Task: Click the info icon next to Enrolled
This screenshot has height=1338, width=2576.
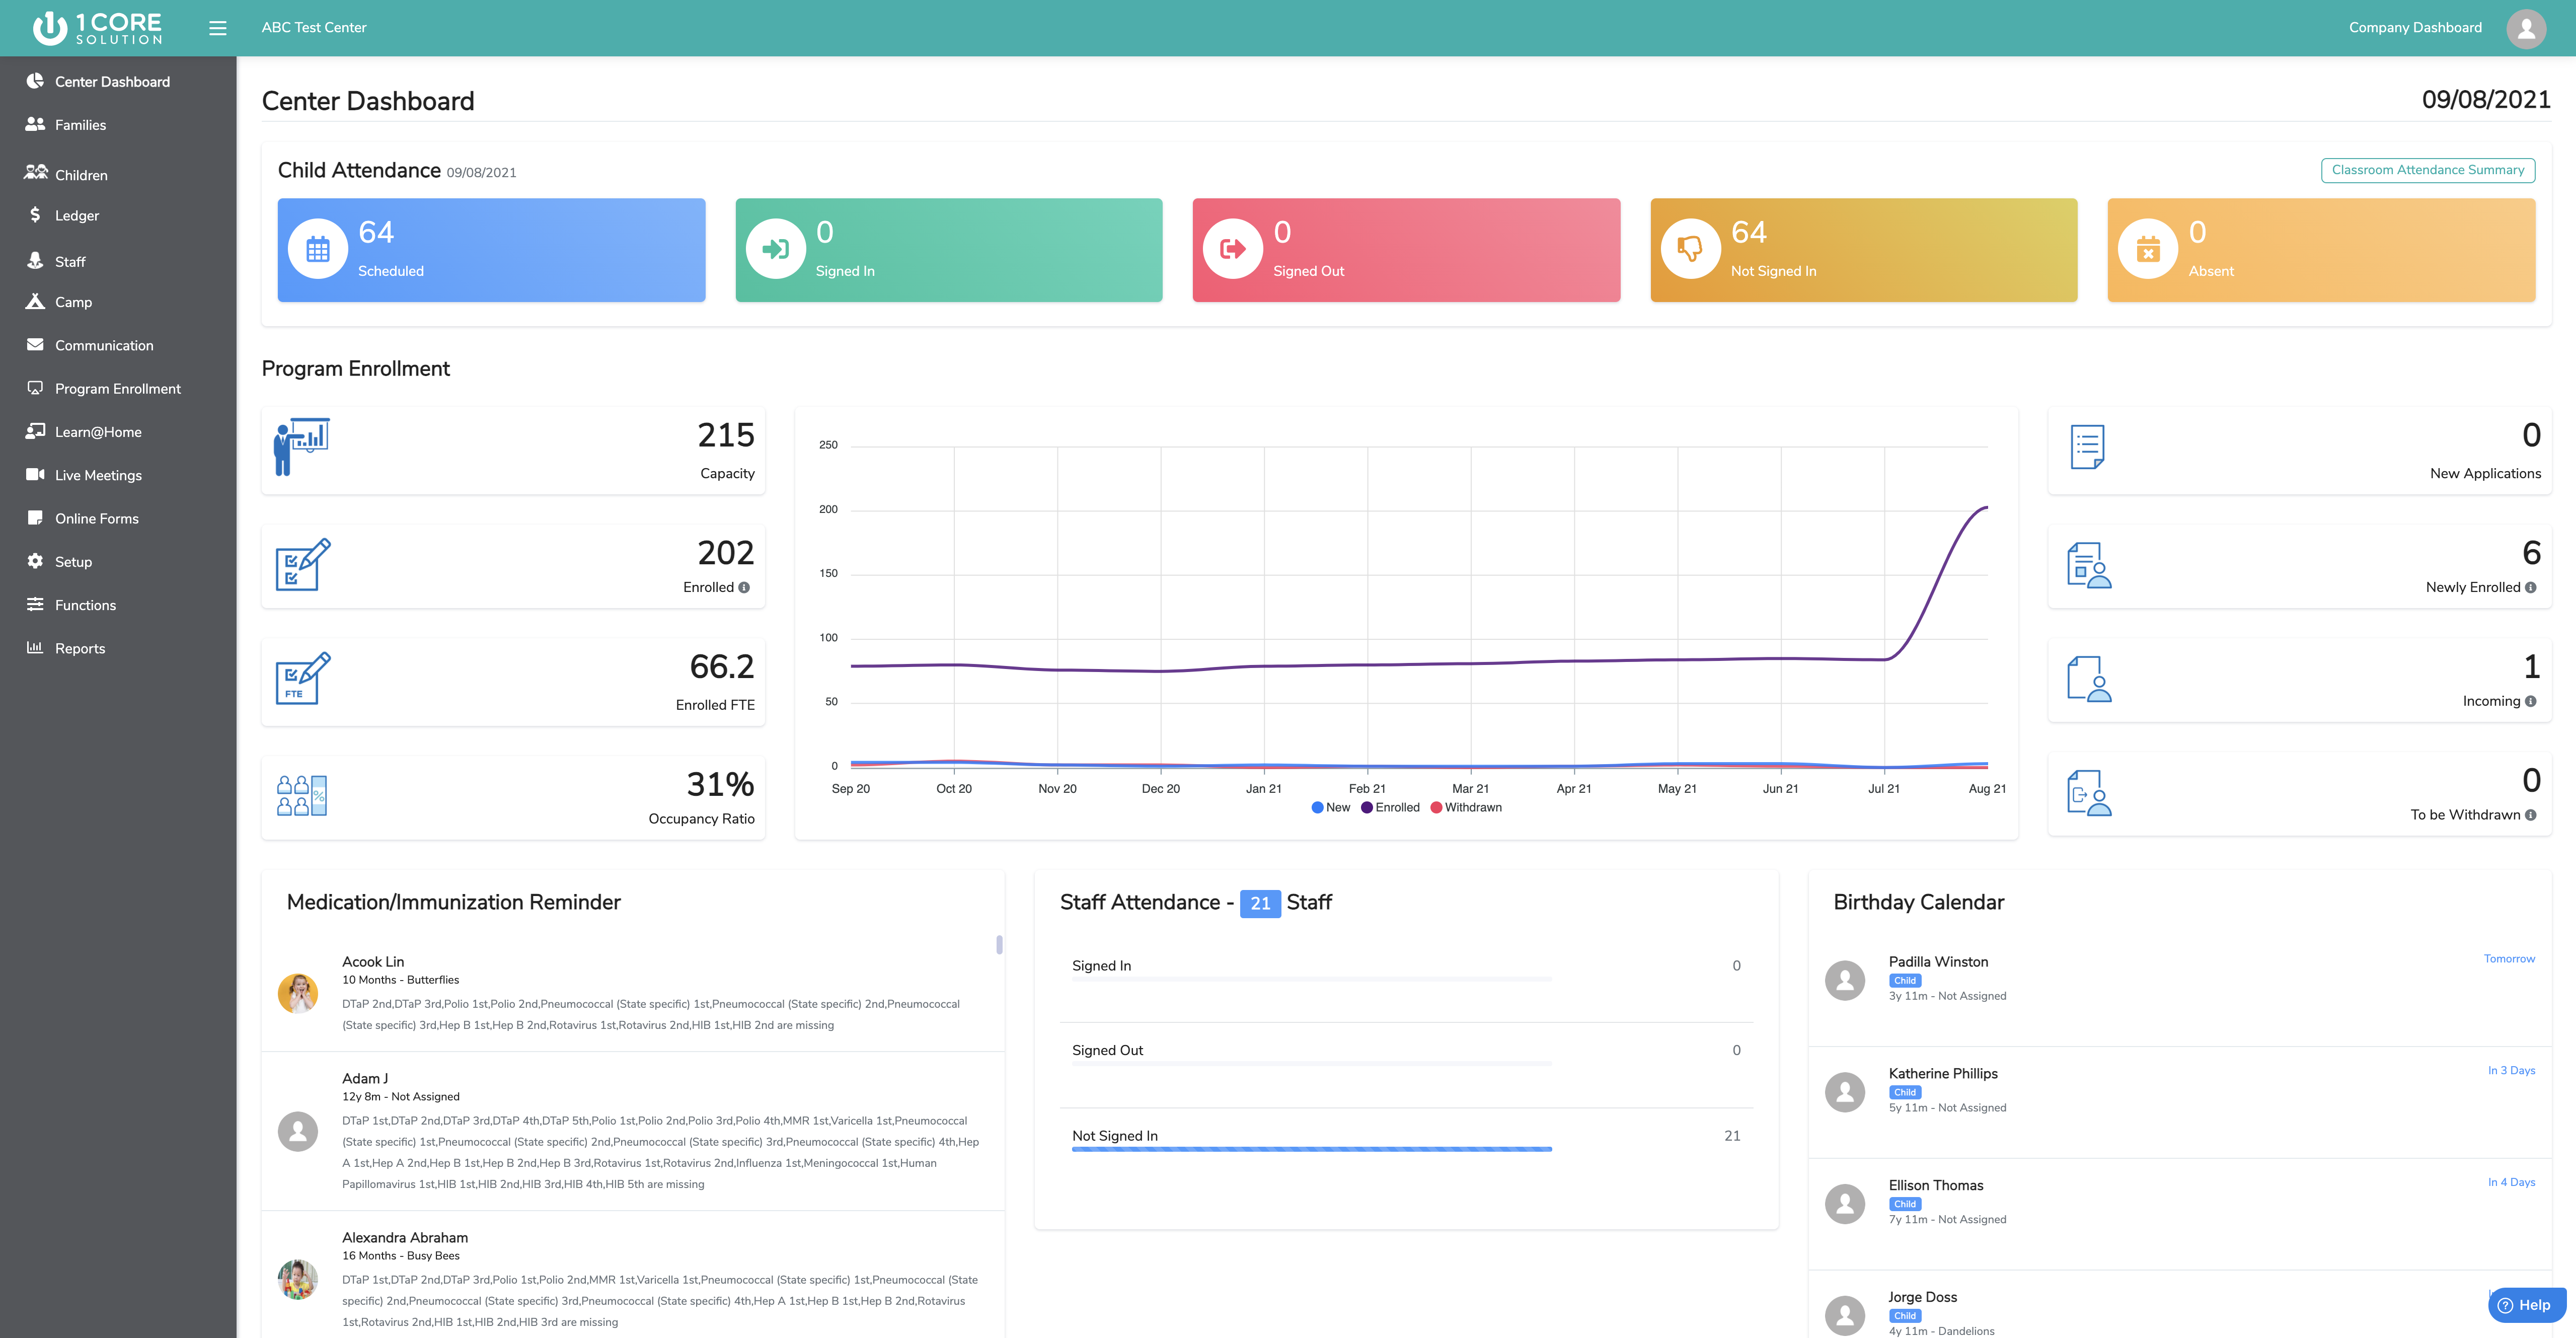Action: [x=744, y=587]
